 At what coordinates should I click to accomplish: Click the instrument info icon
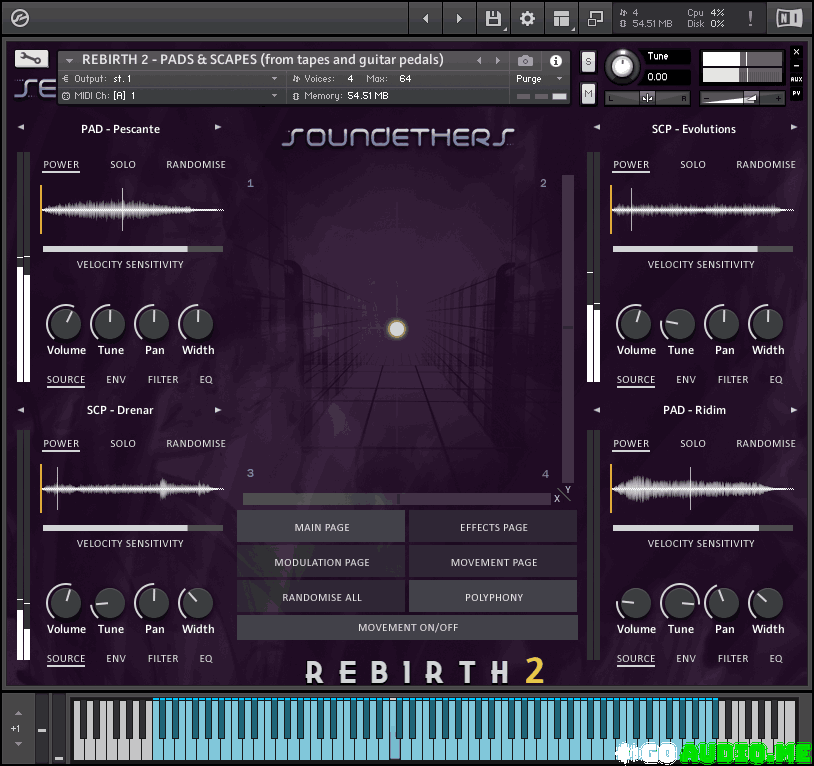[x=555, y=61]
